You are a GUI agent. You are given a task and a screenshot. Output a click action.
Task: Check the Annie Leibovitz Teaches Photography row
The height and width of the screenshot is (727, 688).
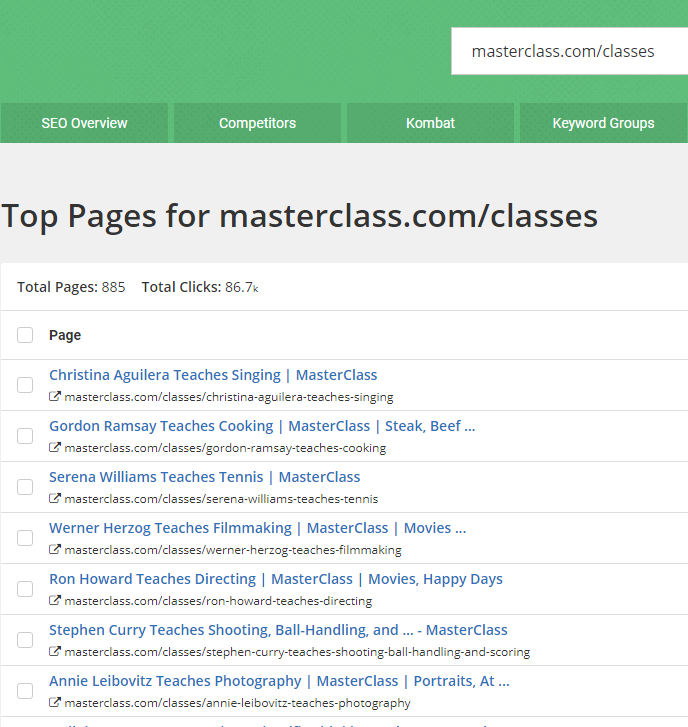25,691
